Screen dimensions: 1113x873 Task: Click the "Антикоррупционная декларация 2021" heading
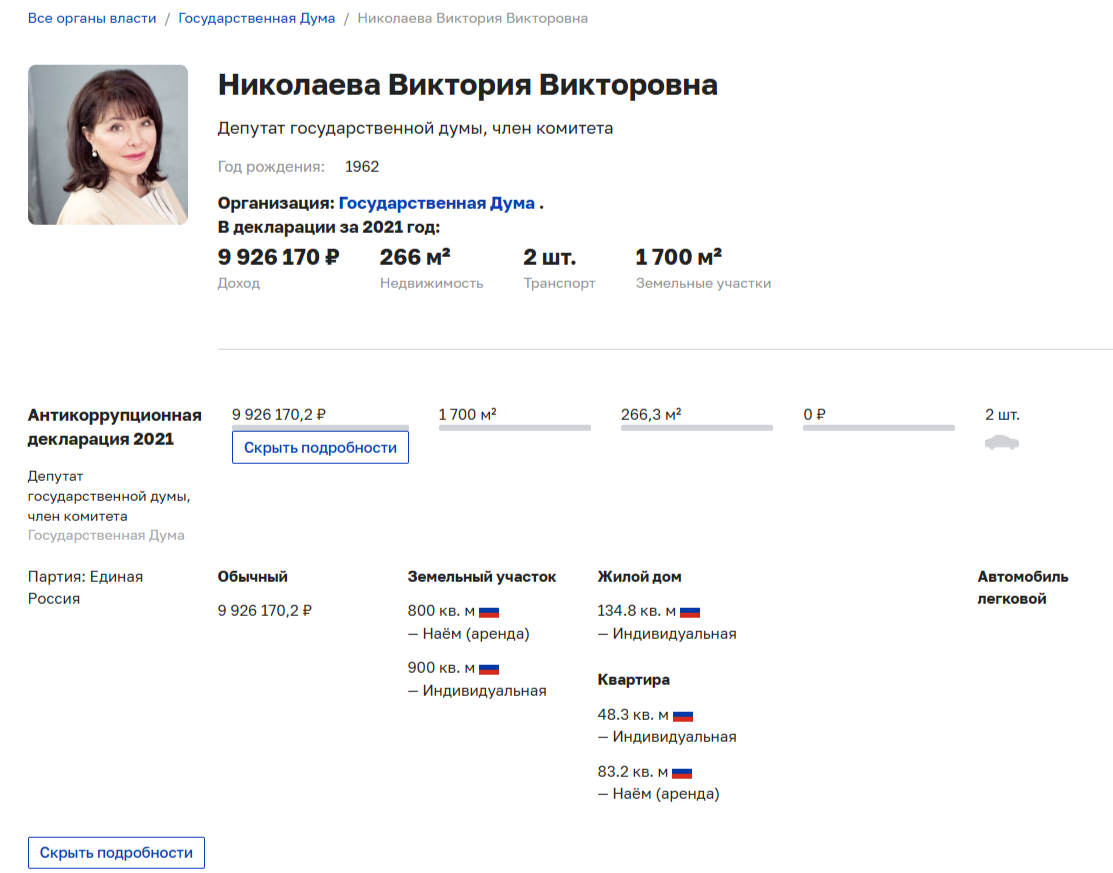tap(114, 427)
